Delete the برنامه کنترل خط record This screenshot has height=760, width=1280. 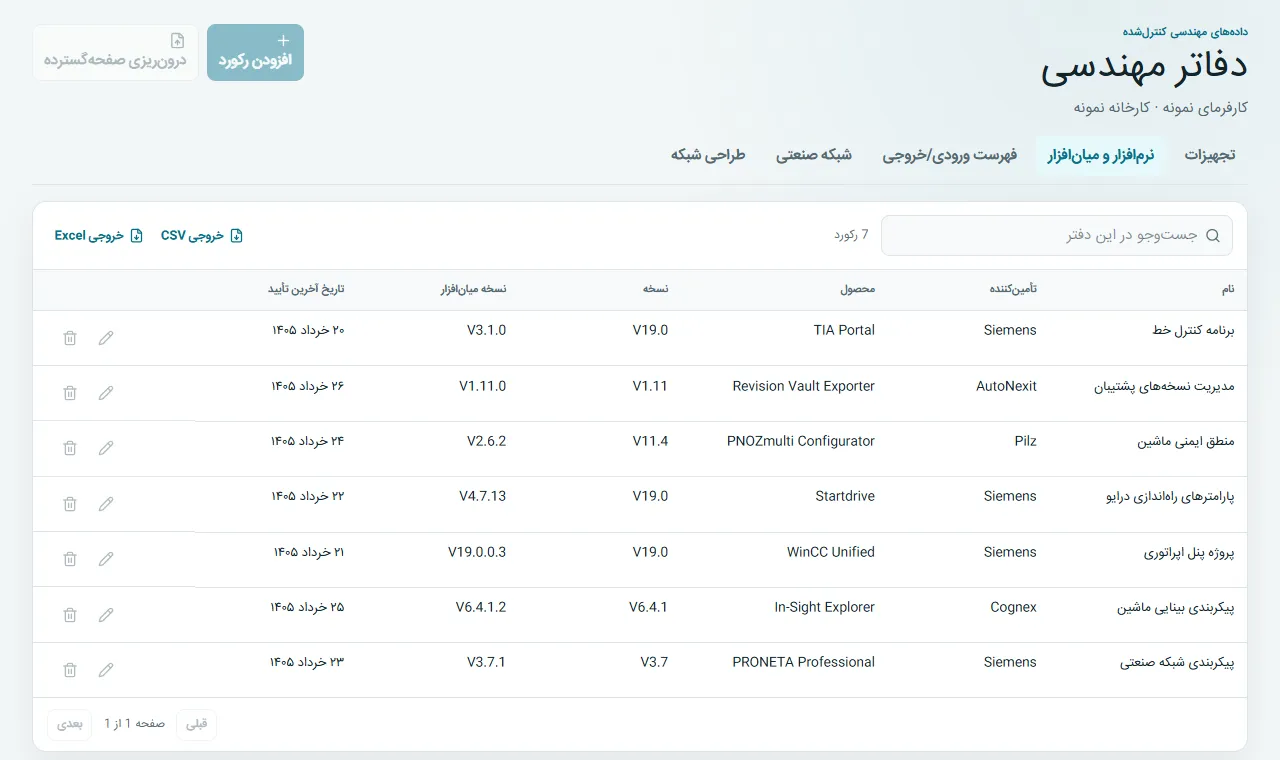(x=70, y=338)
